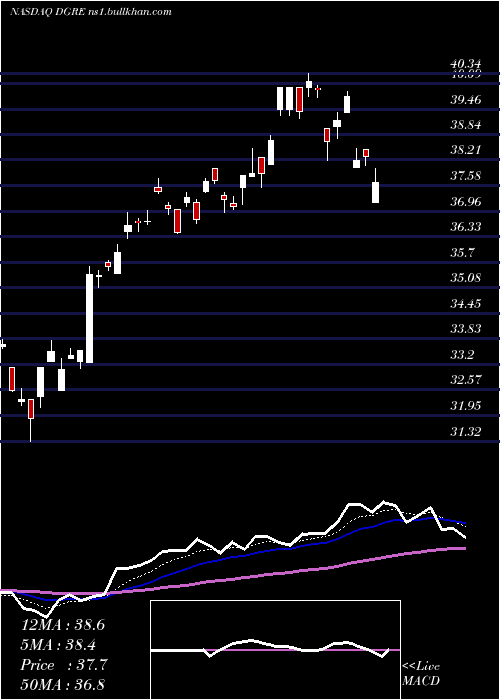Viewport: 500px width, 700px height.
Task: Select the 35.7 price axis label
Action: [x=462, y=253]
